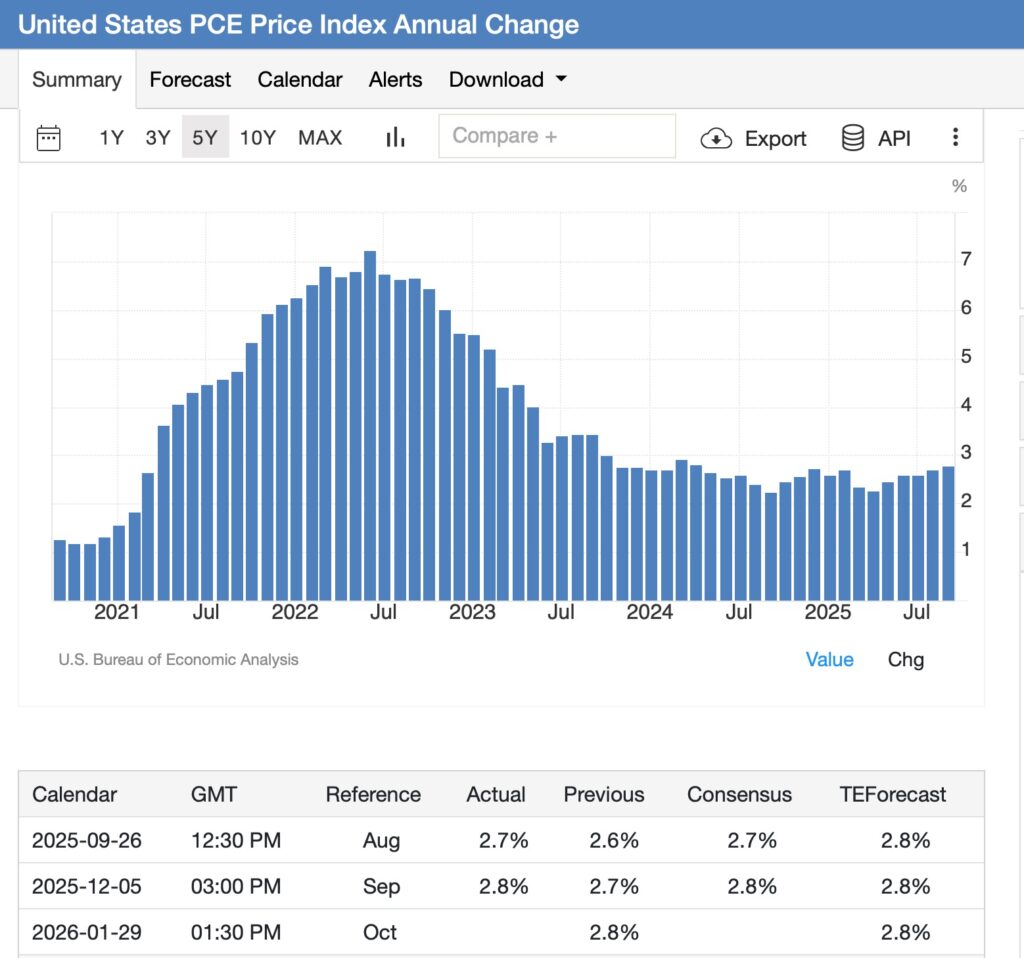Click the API database stack icon
The width and height of the screenshot is (1024, 958).
tap(853, 138)
